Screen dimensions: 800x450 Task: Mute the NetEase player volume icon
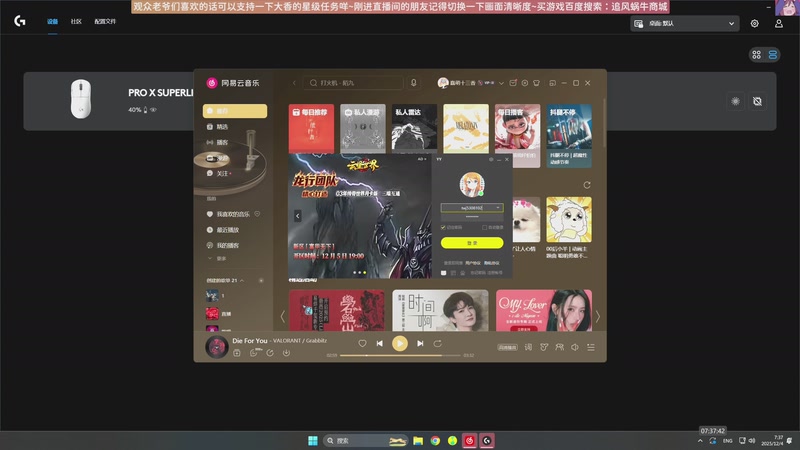click(x=574, y=347)
